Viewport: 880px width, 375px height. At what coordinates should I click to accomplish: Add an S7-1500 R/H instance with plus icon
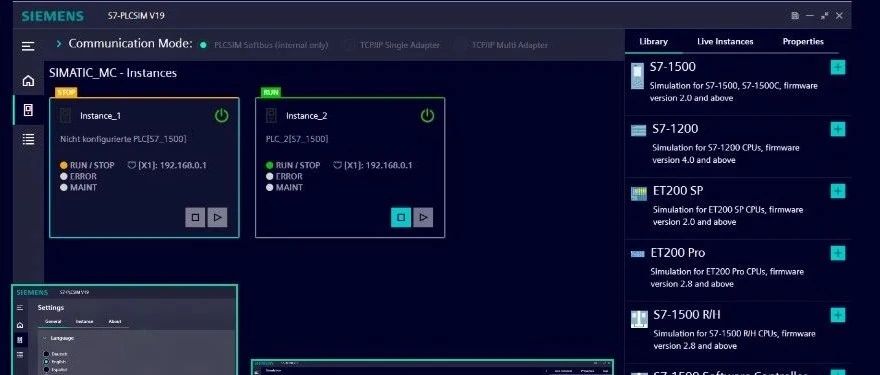837,315
